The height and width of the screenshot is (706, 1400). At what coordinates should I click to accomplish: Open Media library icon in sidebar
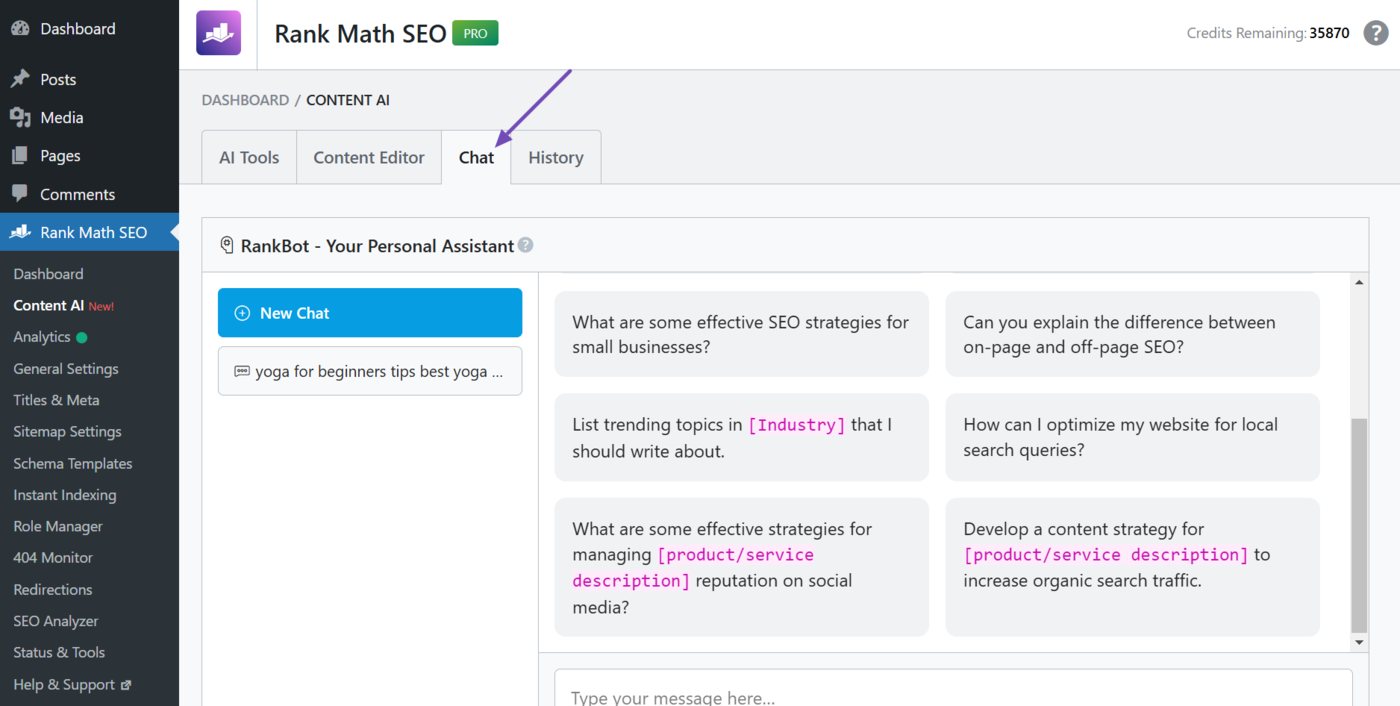tap(20, 118)
